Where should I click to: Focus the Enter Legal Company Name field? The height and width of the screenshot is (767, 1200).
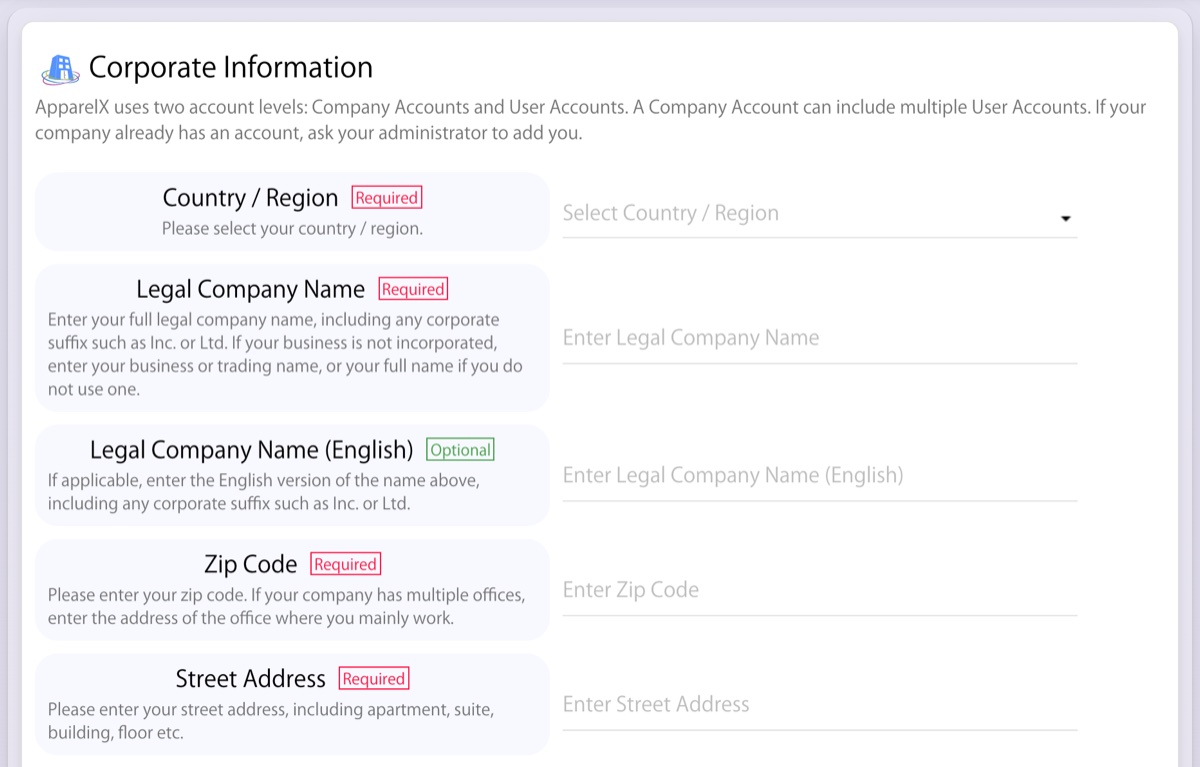click(819, 338)
